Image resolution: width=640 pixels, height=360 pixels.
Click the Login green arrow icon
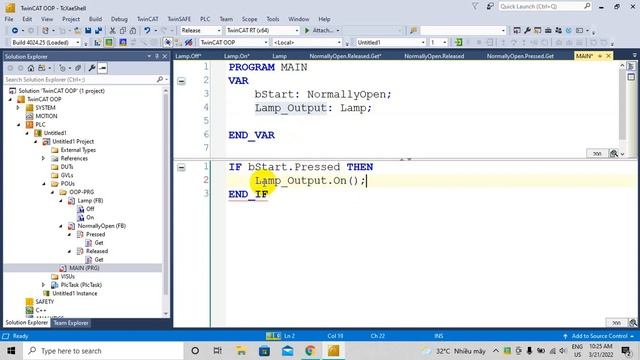pos(458,42)
